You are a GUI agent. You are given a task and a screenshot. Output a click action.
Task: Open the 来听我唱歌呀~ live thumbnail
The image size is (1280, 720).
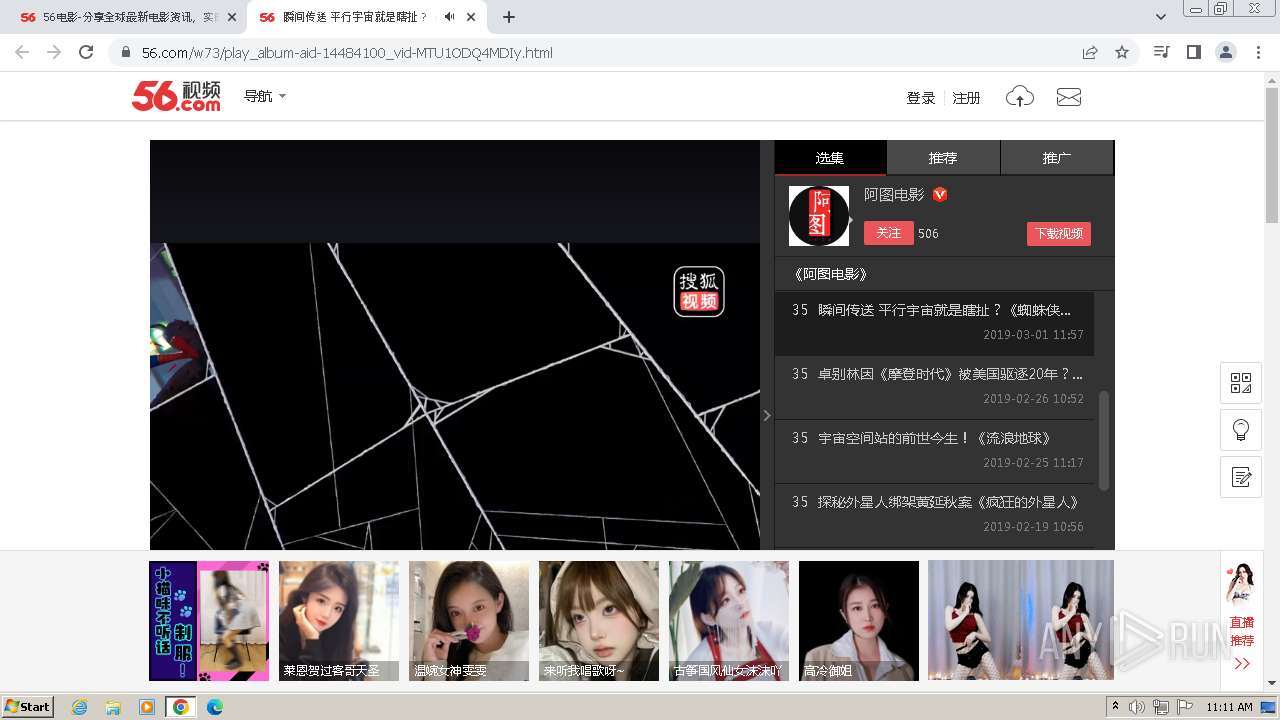point(599,621)
